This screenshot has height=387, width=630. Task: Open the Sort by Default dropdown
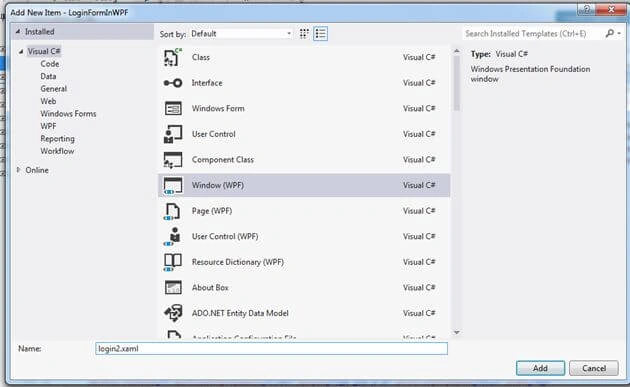click(x=241, y=34)
